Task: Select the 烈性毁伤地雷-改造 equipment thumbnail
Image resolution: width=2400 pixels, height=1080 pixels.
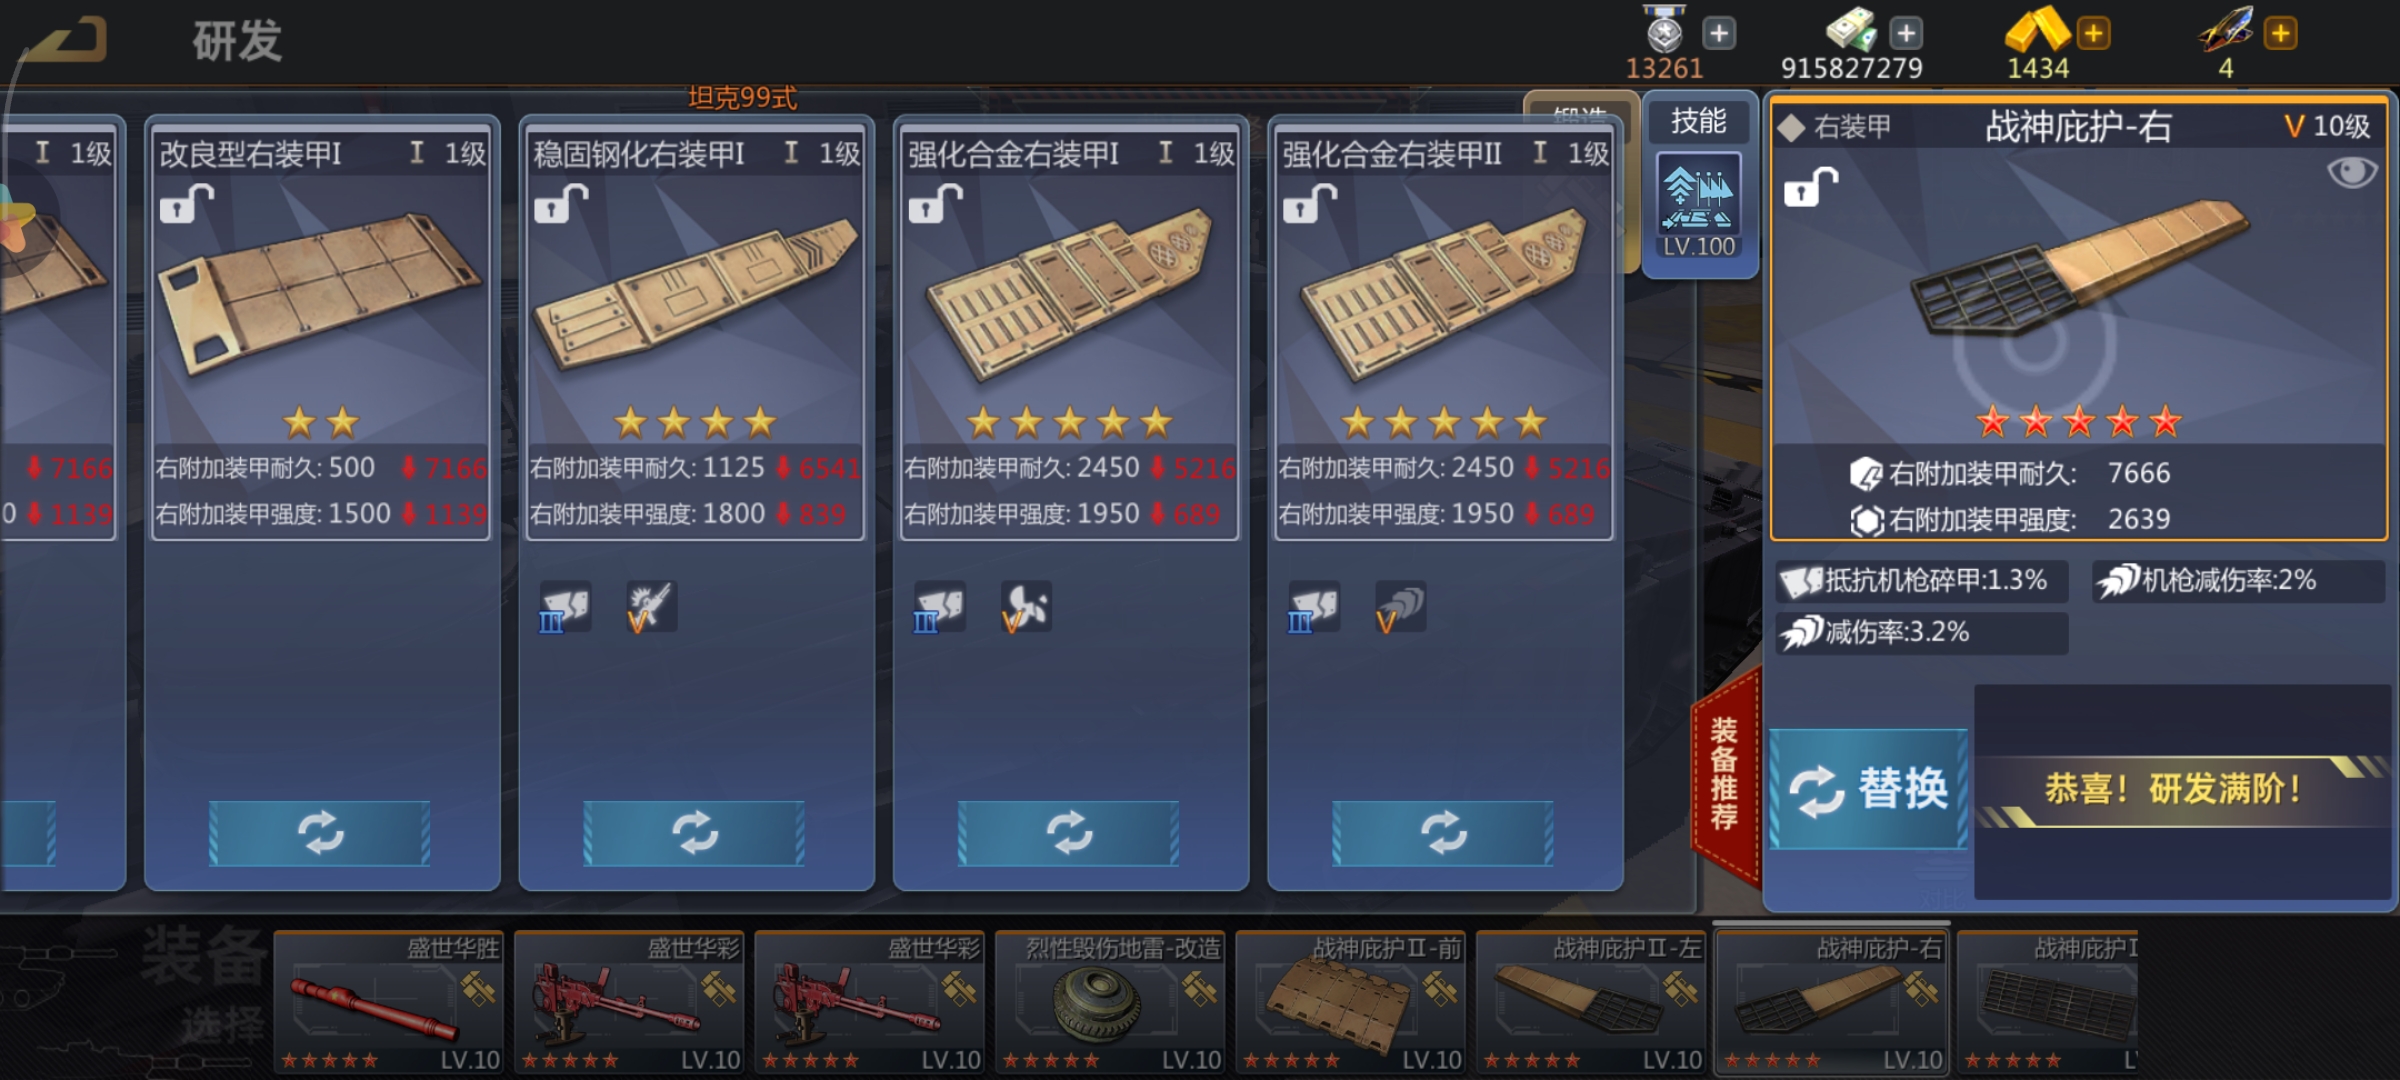Action: click(1110, 1002)
